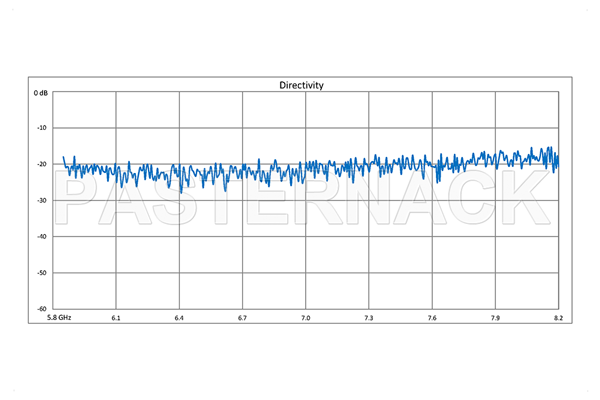Select the -40 y-axis label
The width and height of the screenshot is (600, 400).
42,237
